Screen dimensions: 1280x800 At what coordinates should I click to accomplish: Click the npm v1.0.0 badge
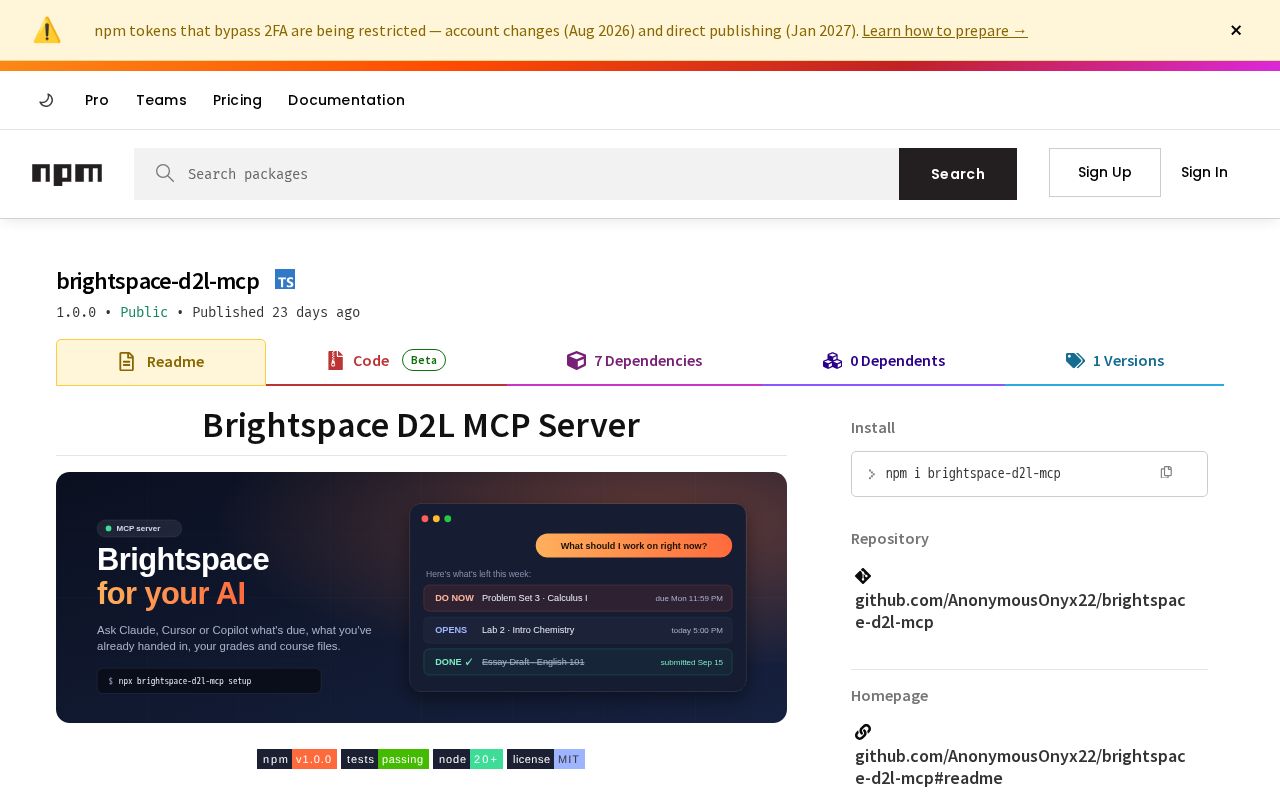[297, 759]
